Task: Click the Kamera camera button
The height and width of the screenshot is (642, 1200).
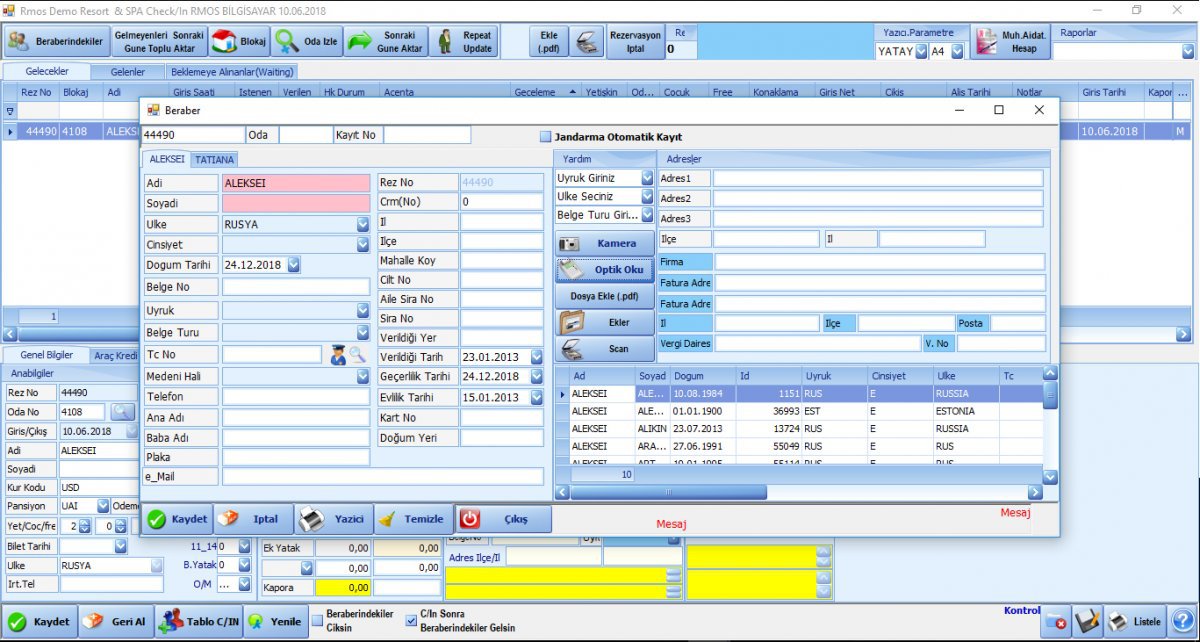Action: coord(604,243)
